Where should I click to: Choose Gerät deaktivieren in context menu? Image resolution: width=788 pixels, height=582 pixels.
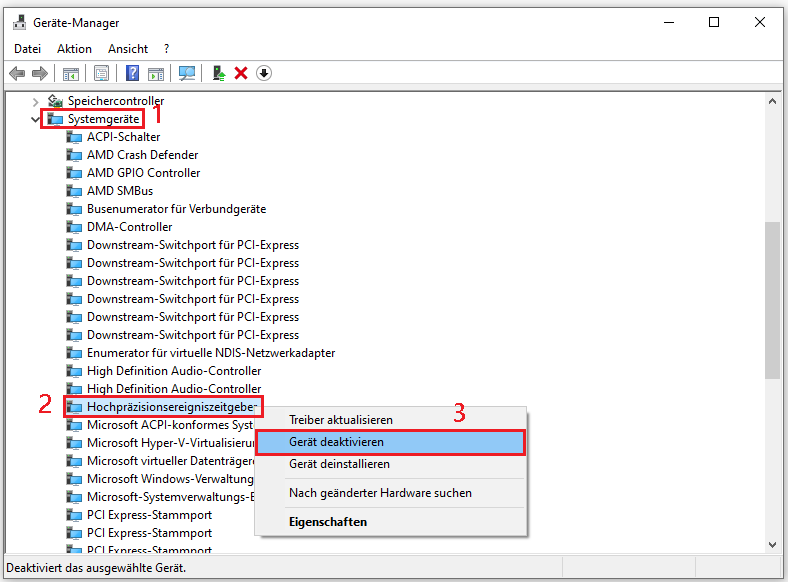pos(390,442)
